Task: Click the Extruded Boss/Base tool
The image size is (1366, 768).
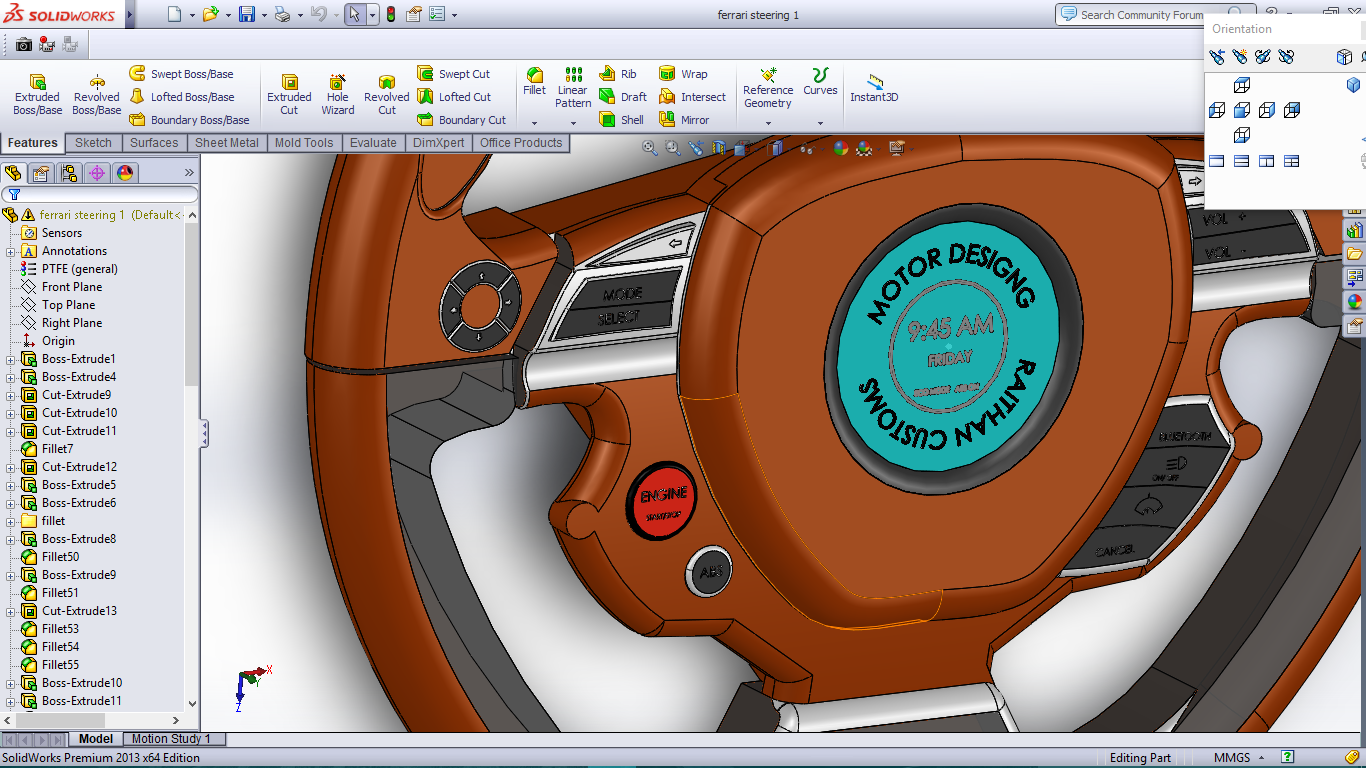Action: coord(37,94)
